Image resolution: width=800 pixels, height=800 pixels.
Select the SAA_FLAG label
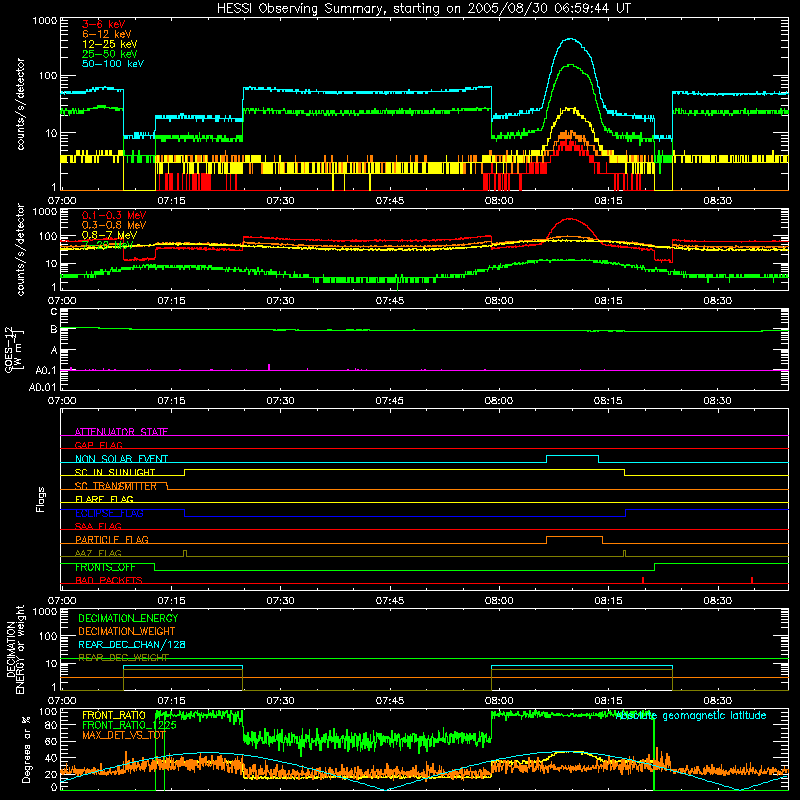pos(98,526)
